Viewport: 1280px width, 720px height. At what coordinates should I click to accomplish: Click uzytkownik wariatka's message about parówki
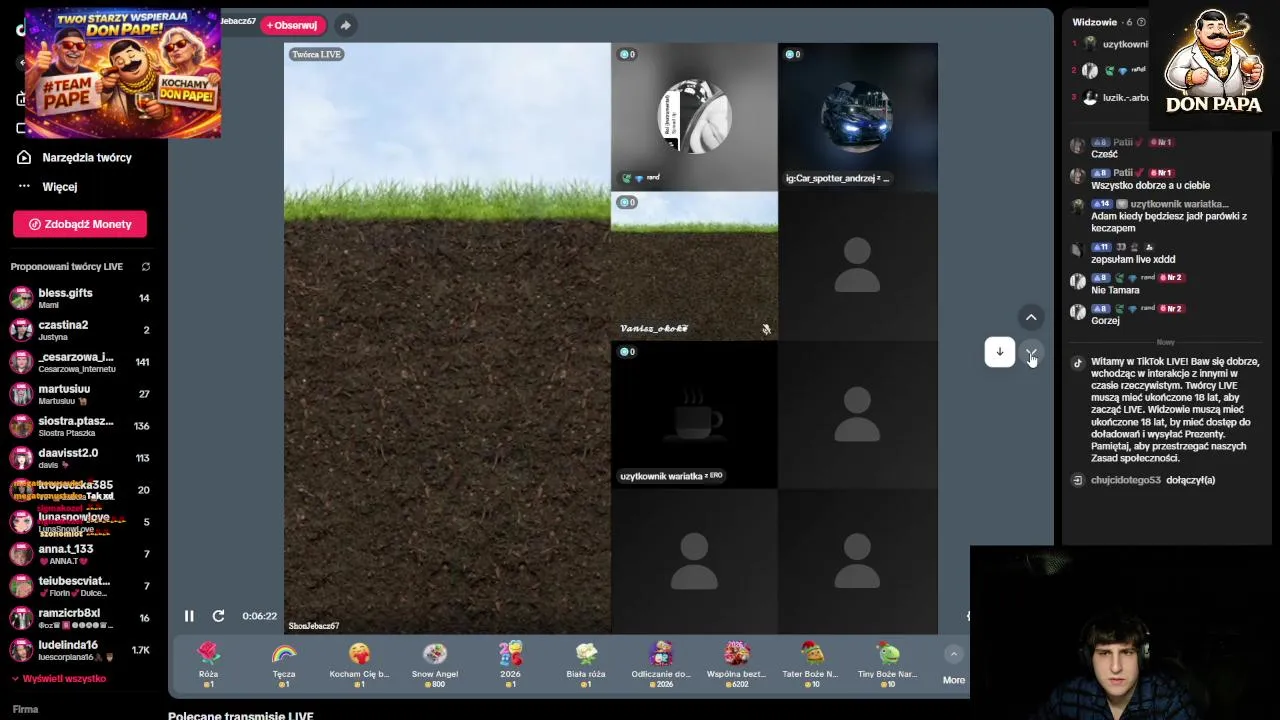(x=1169, y=222)
